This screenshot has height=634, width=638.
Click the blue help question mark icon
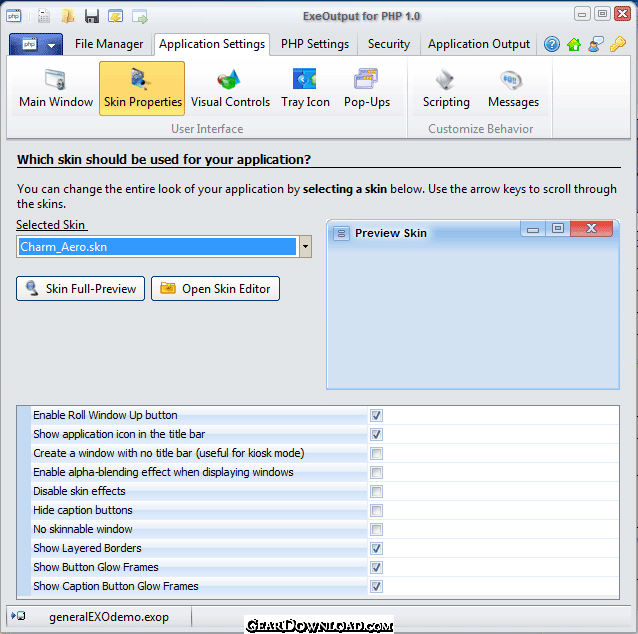pyautogui.click(x=552, y=44)
